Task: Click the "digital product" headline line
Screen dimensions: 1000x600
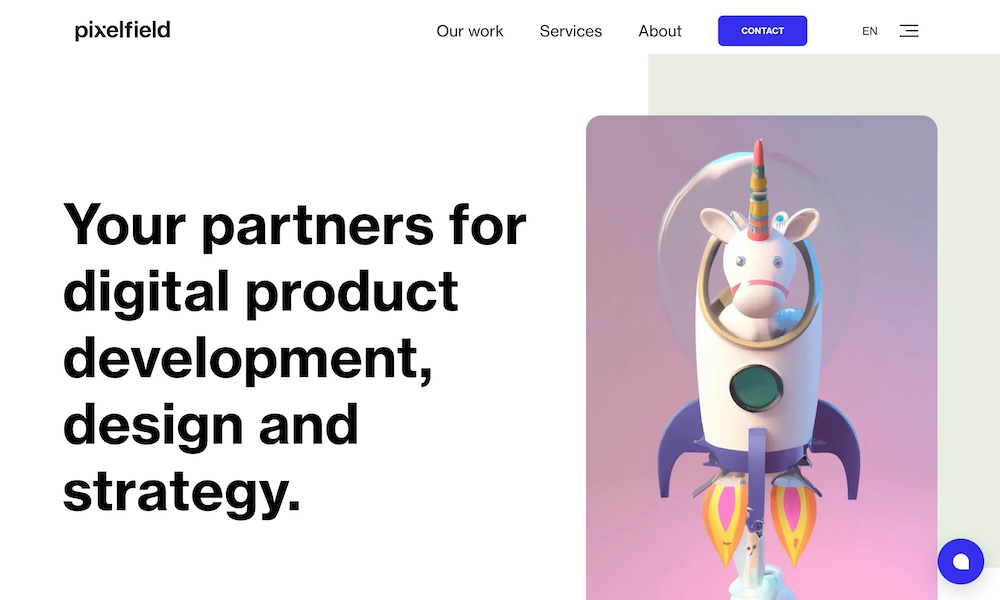Action: (261, 291)
